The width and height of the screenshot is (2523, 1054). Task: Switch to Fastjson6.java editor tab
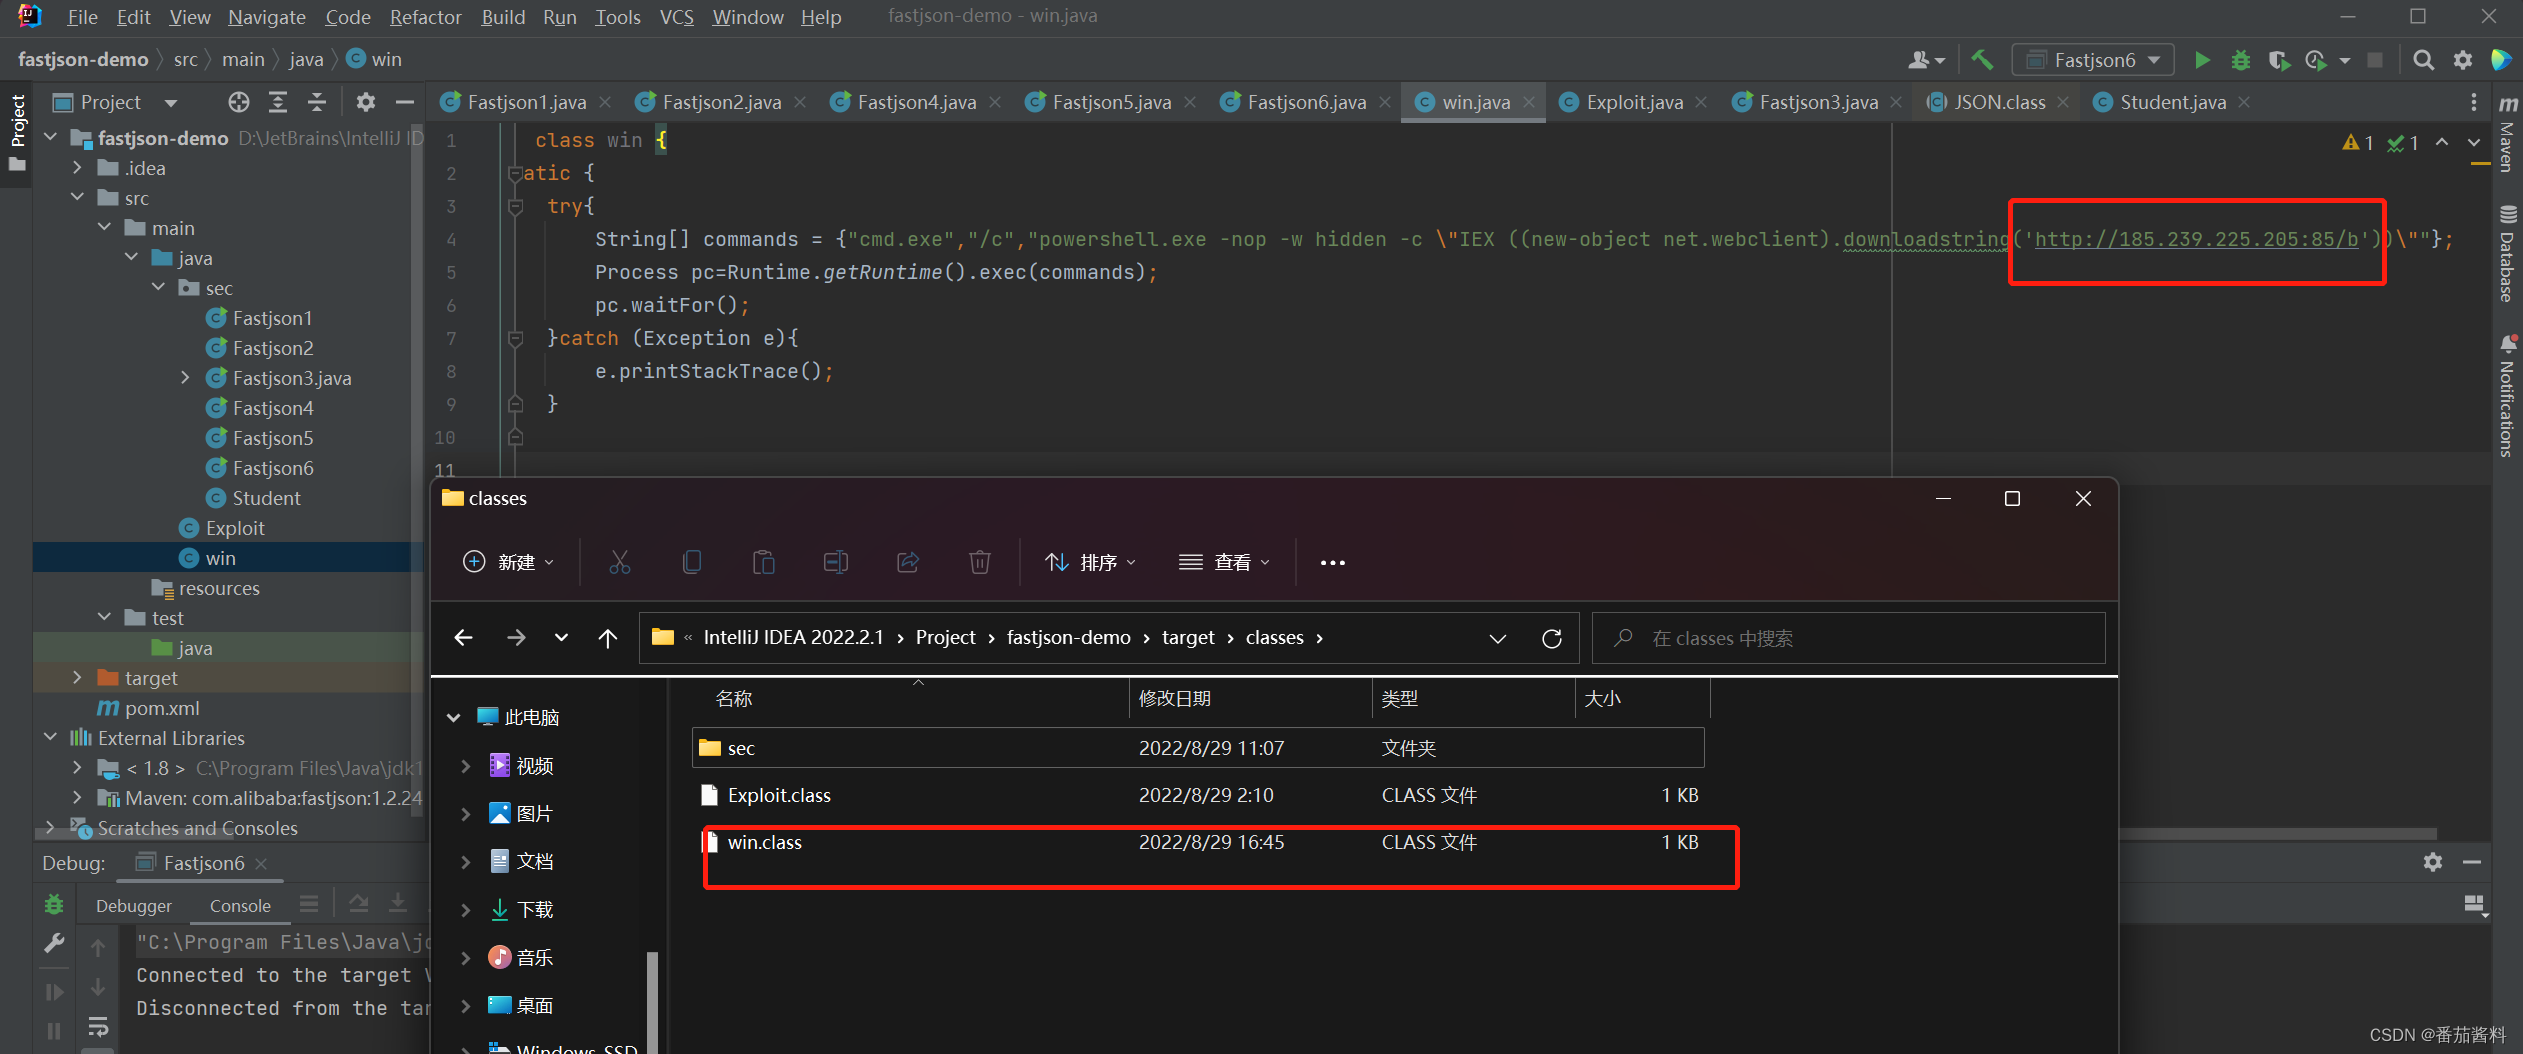pos(1306,102)
